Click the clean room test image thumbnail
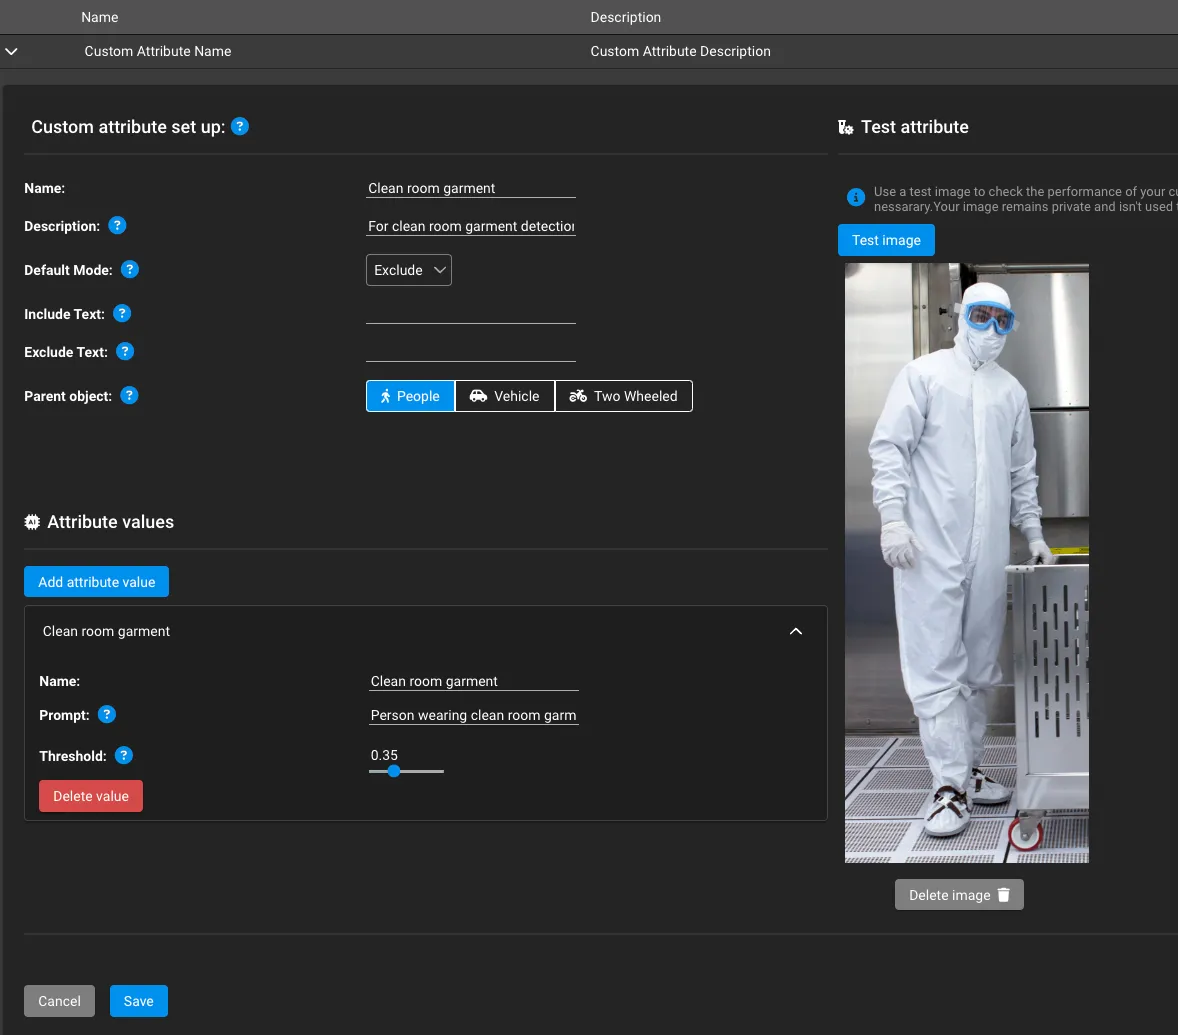This screenshot has width=1178, height=1035. click(x=967, y=563)
